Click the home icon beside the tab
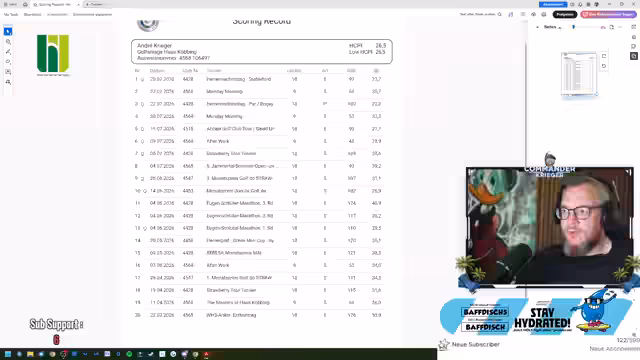640x360 pixels. point(25,4)
